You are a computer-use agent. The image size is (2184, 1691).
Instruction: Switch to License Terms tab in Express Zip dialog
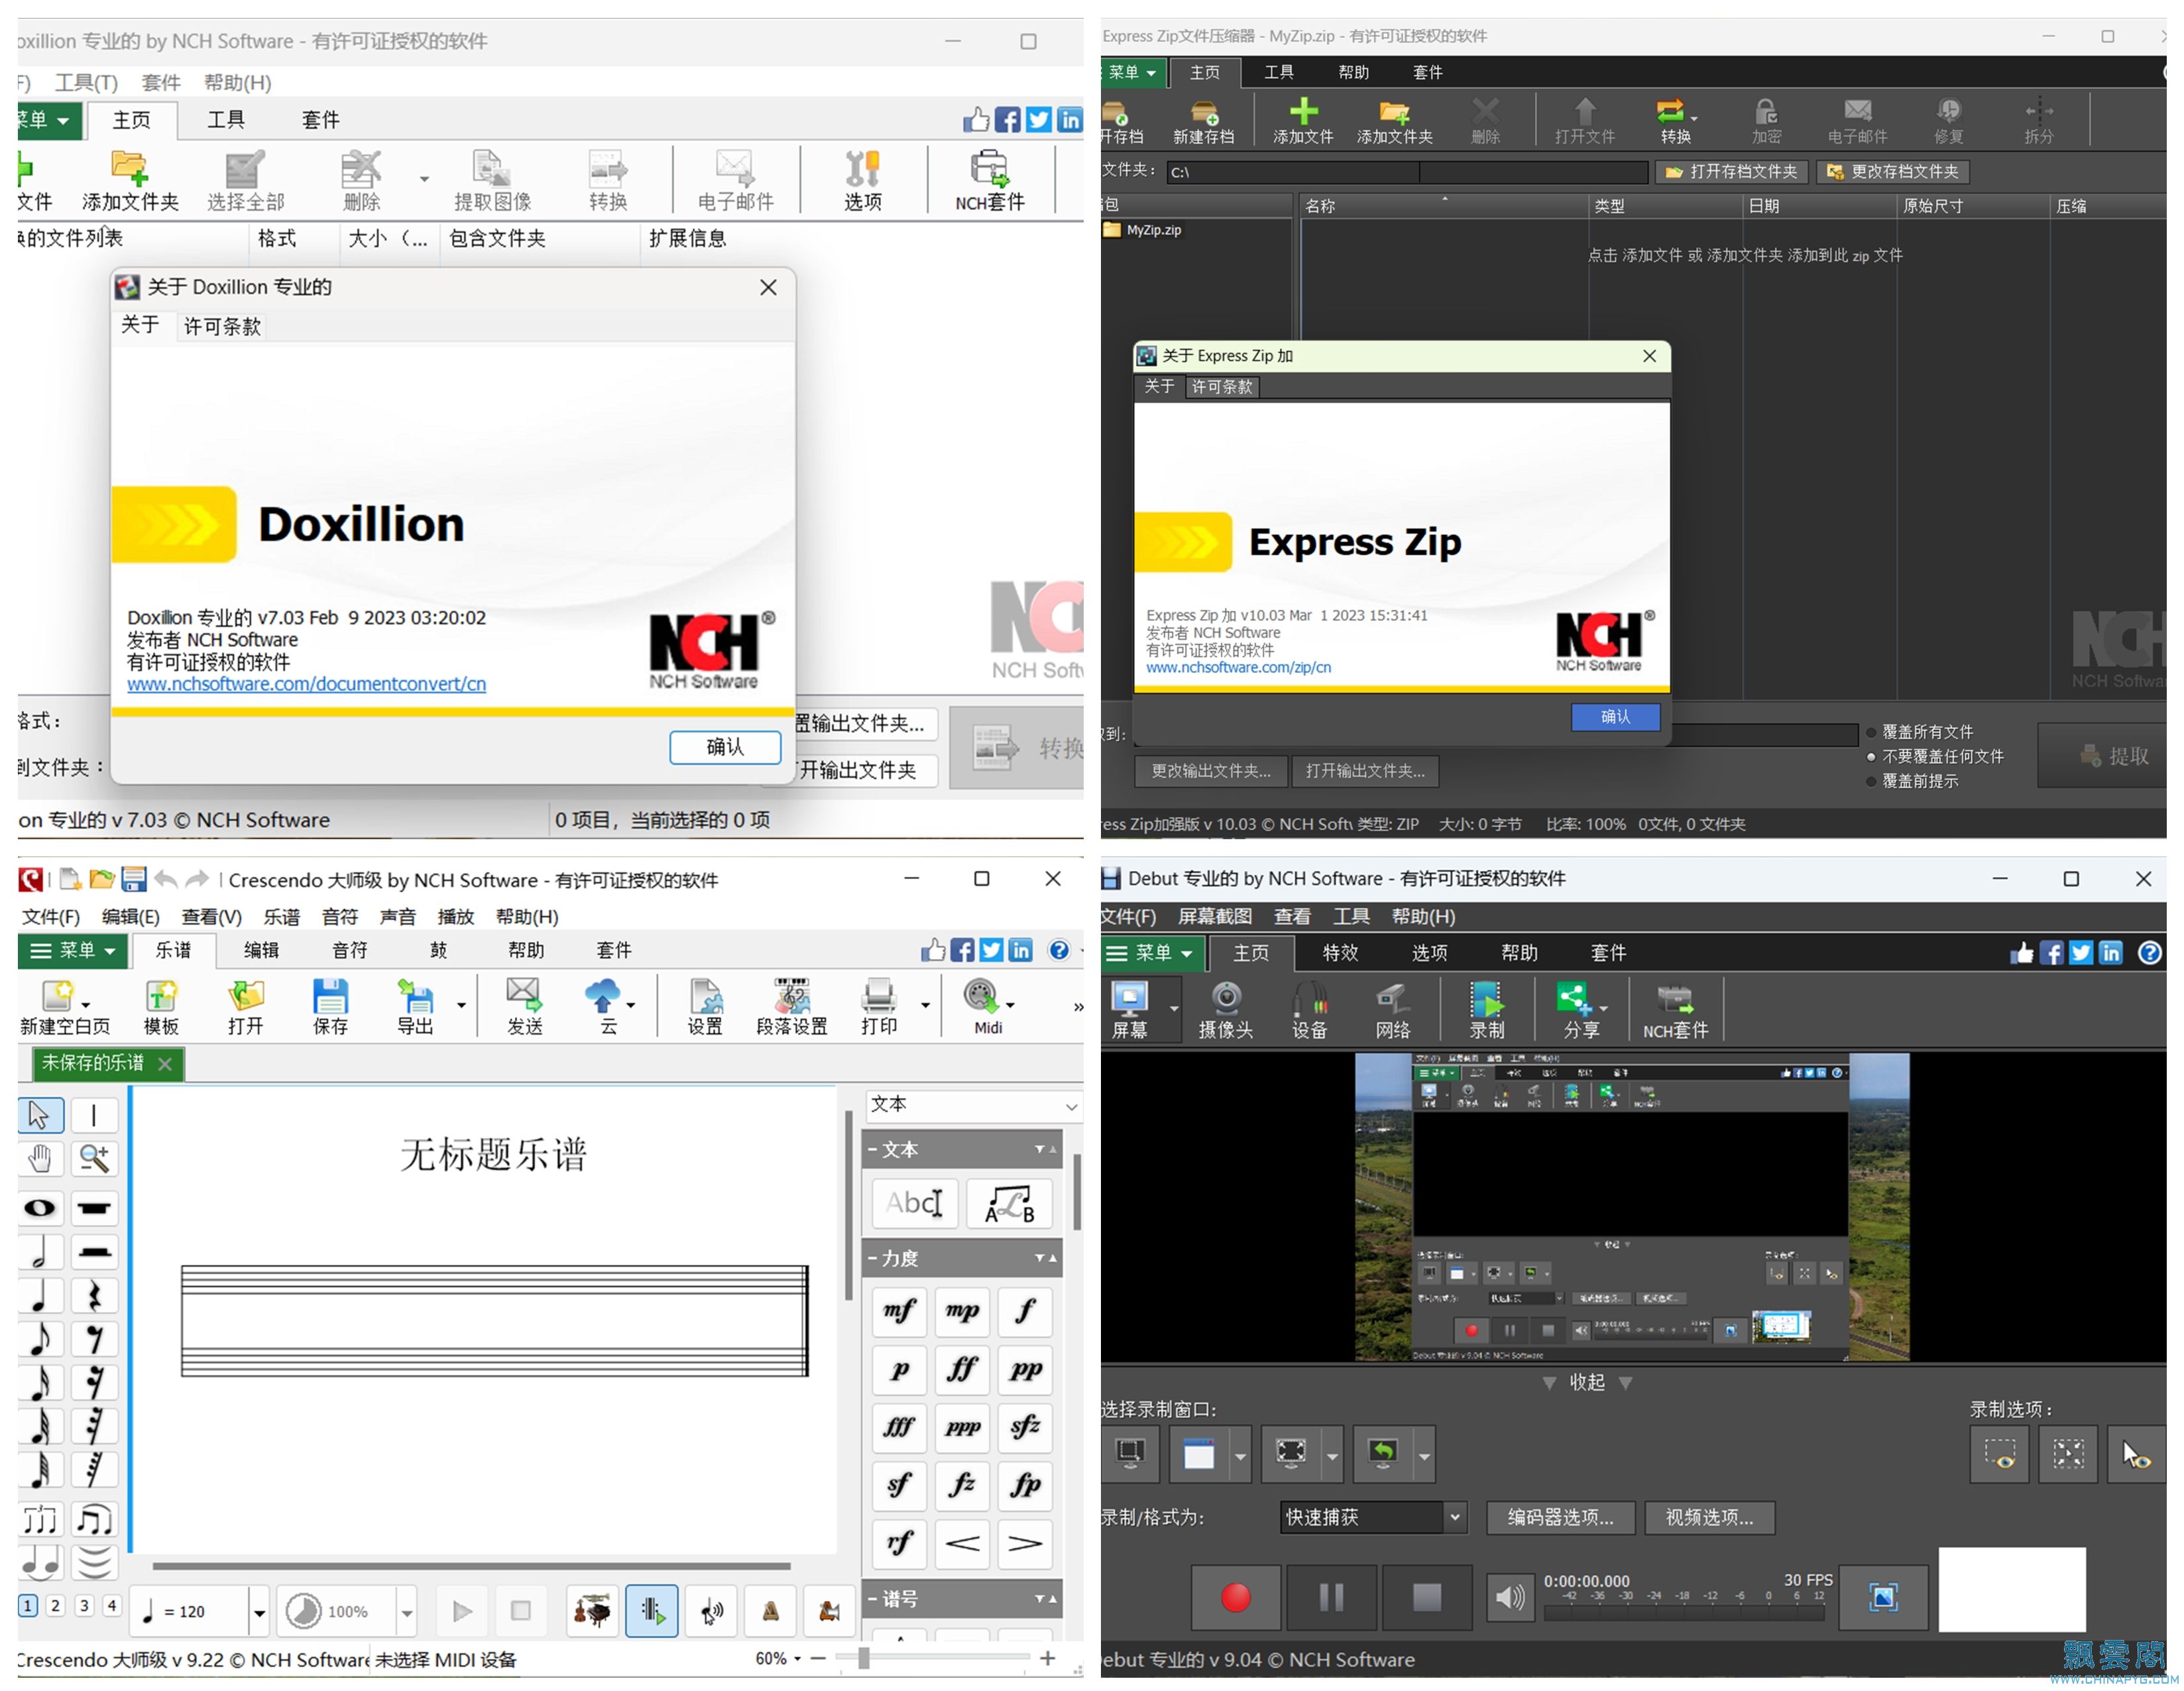click(1222, 386)
